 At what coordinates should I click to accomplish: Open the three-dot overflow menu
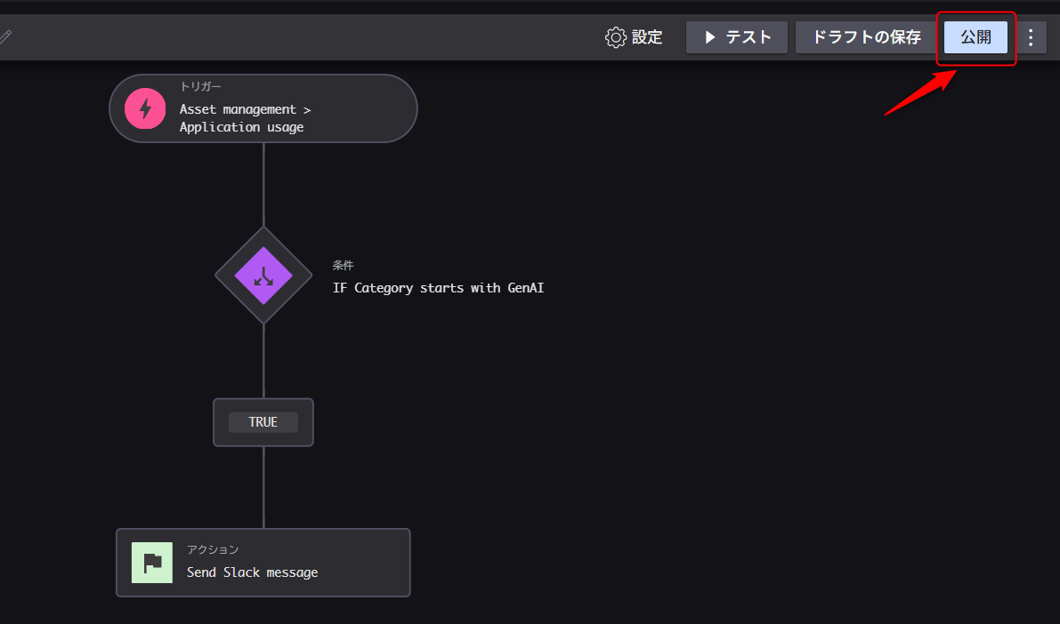pos(1031,37)
